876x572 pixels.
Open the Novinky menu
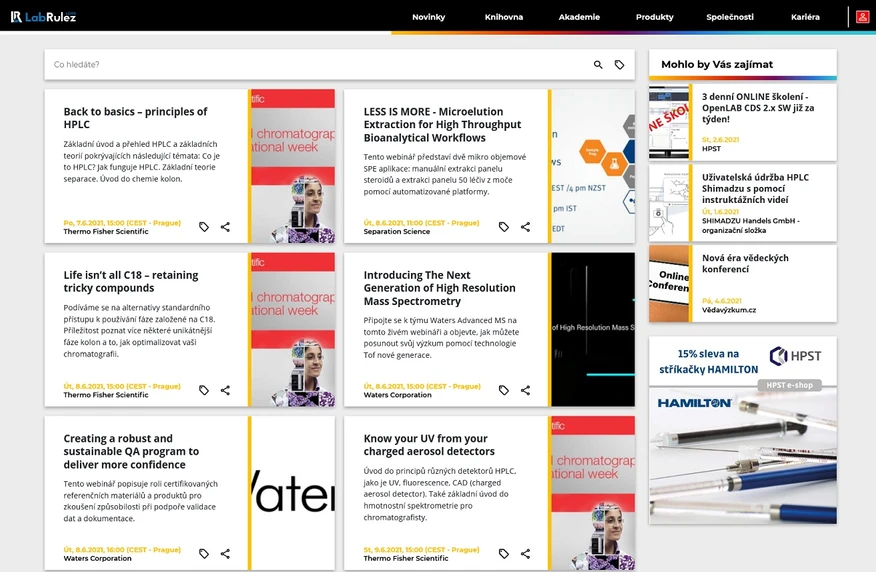coord(429,17)
